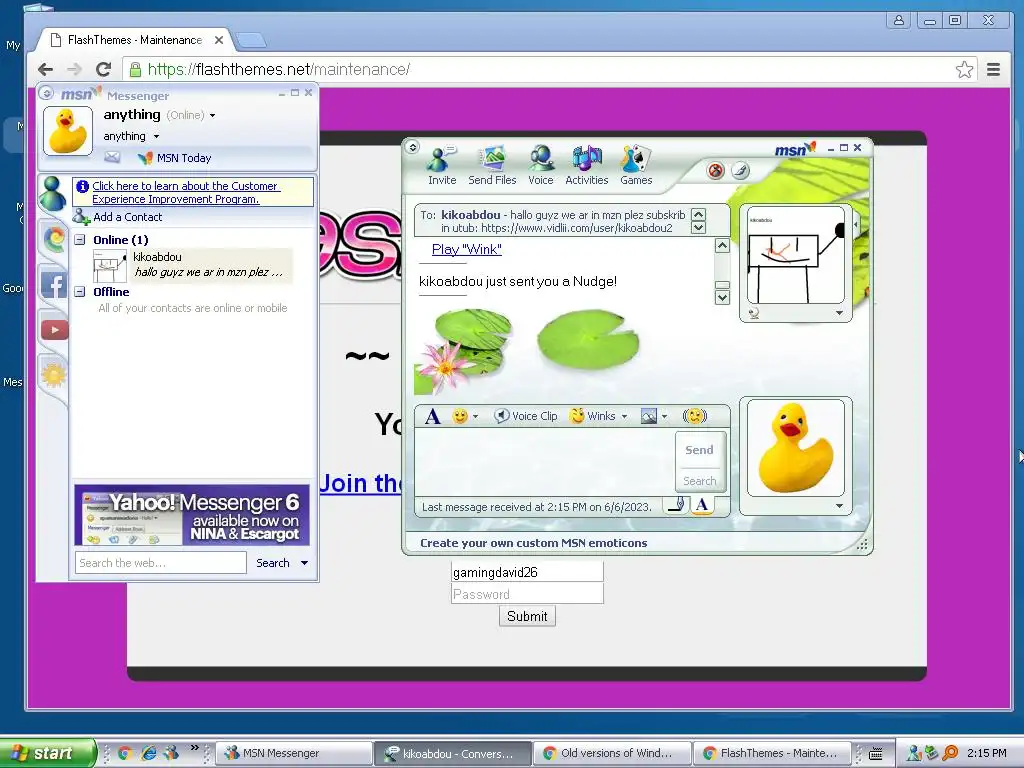Open background picker dropdown arrow

(x=664, y=417)
